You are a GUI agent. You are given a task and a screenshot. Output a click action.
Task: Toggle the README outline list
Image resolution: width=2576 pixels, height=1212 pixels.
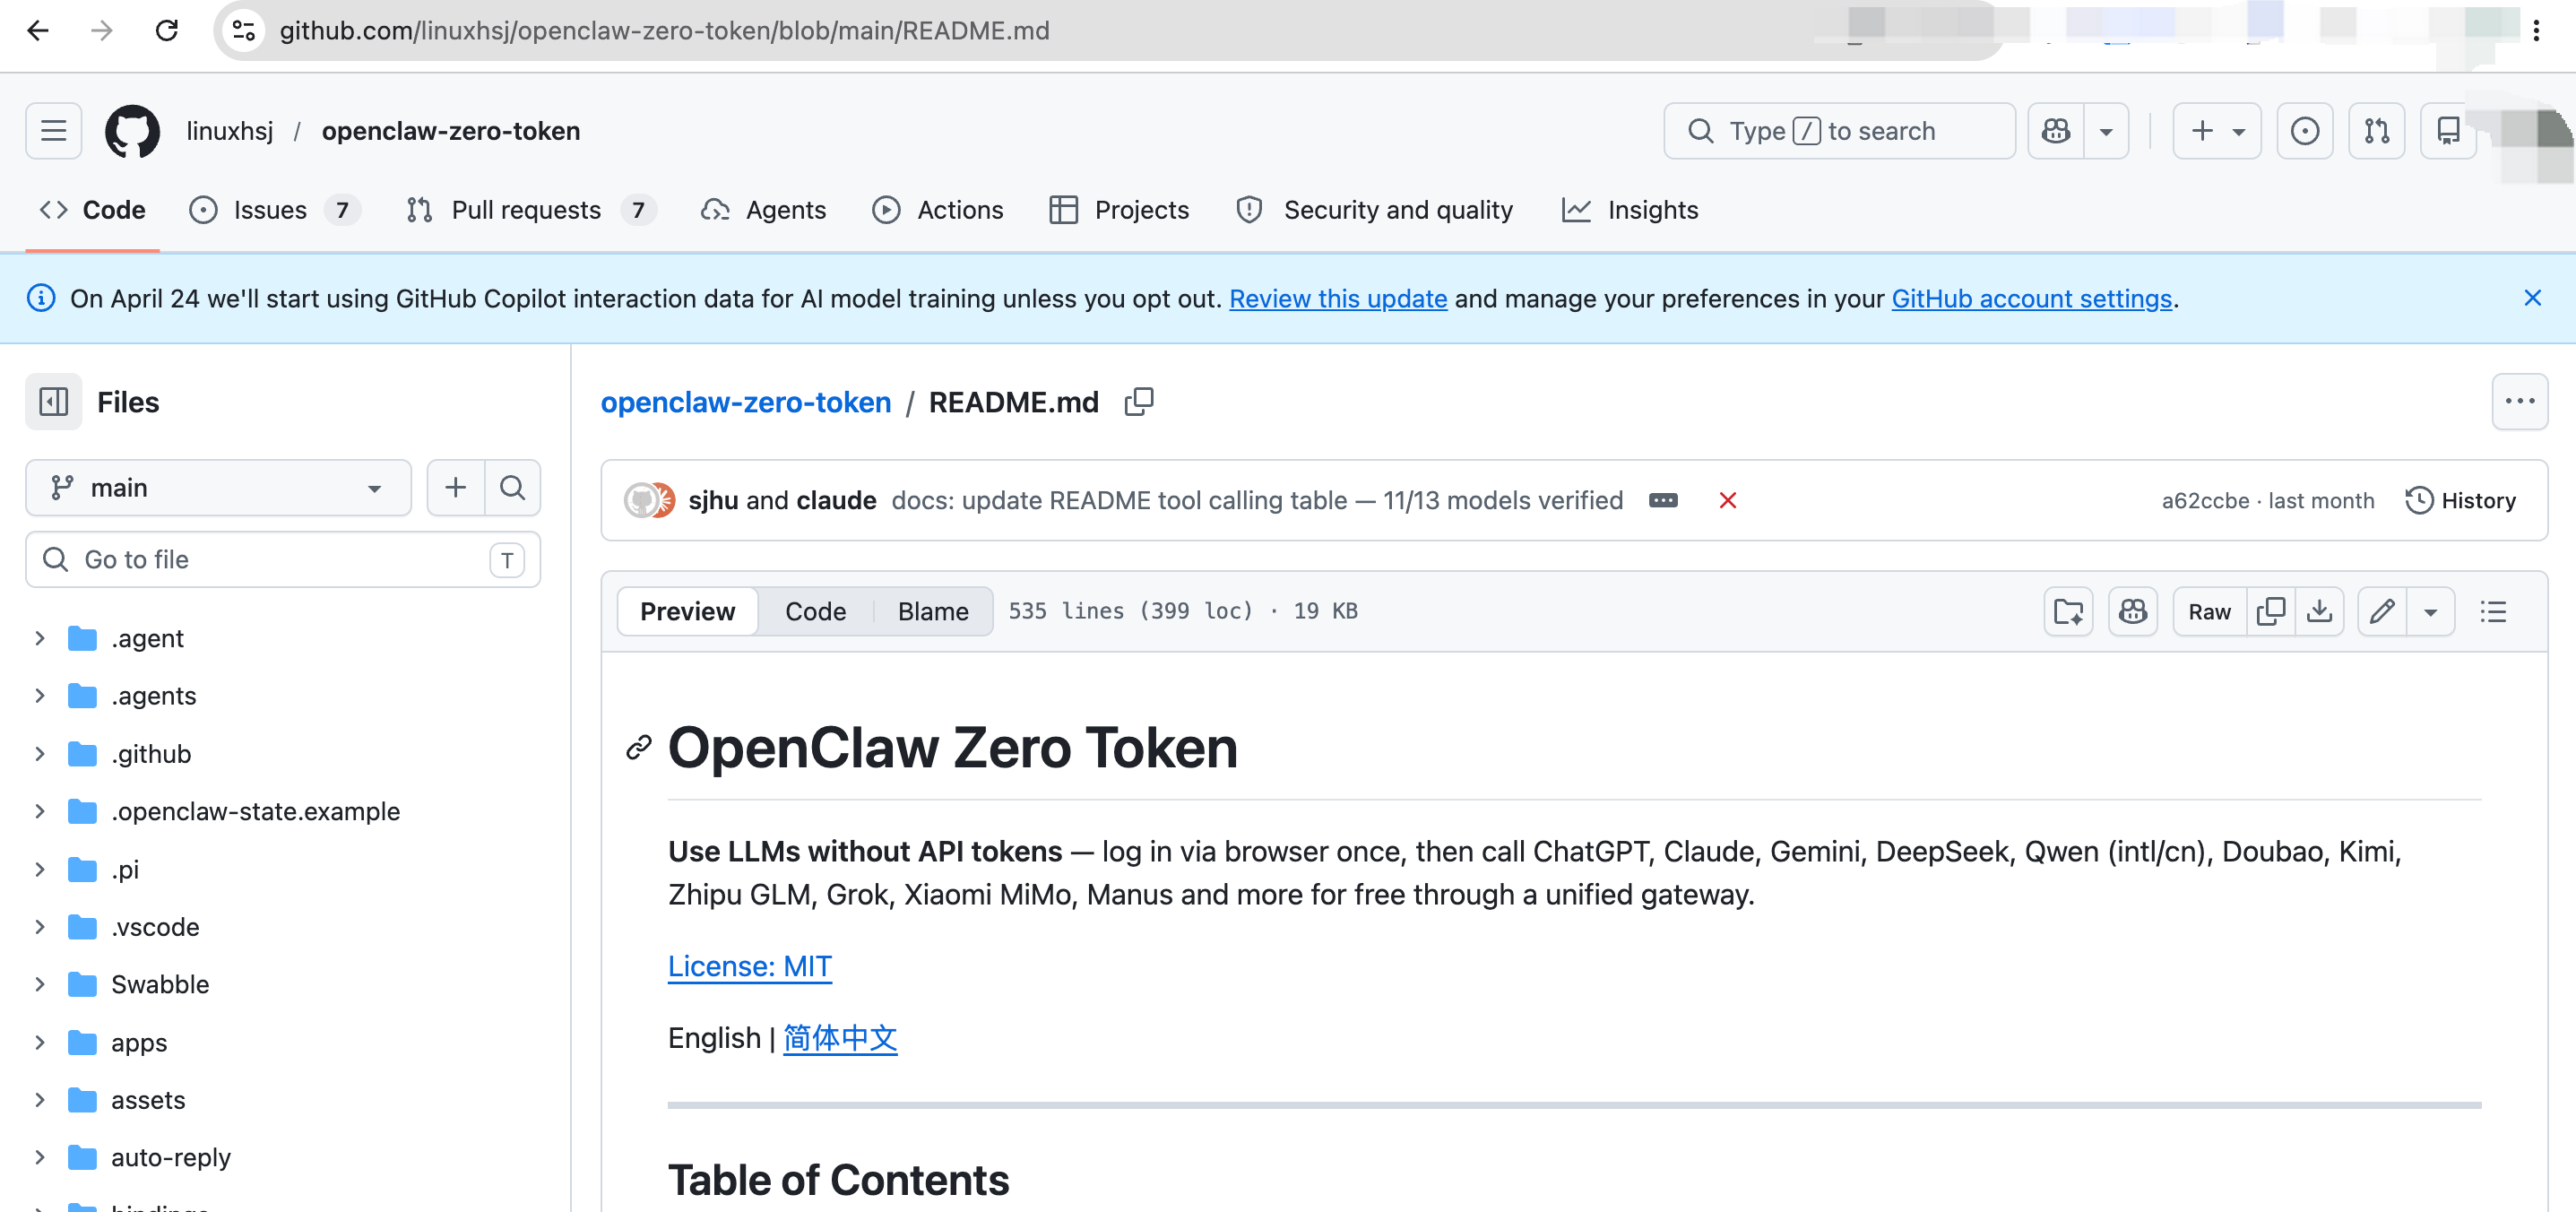click(x=2493, y=611)
